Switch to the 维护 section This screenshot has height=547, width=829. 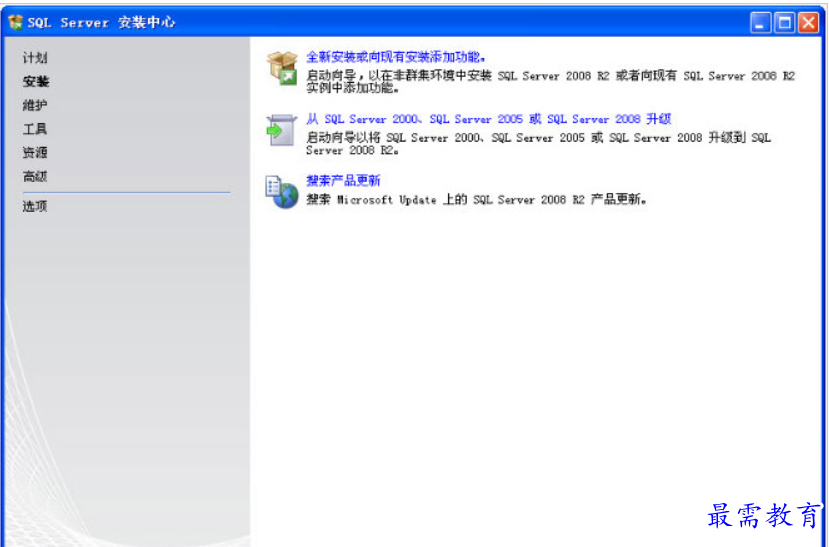pyautogui.click(x=35, y=105)
